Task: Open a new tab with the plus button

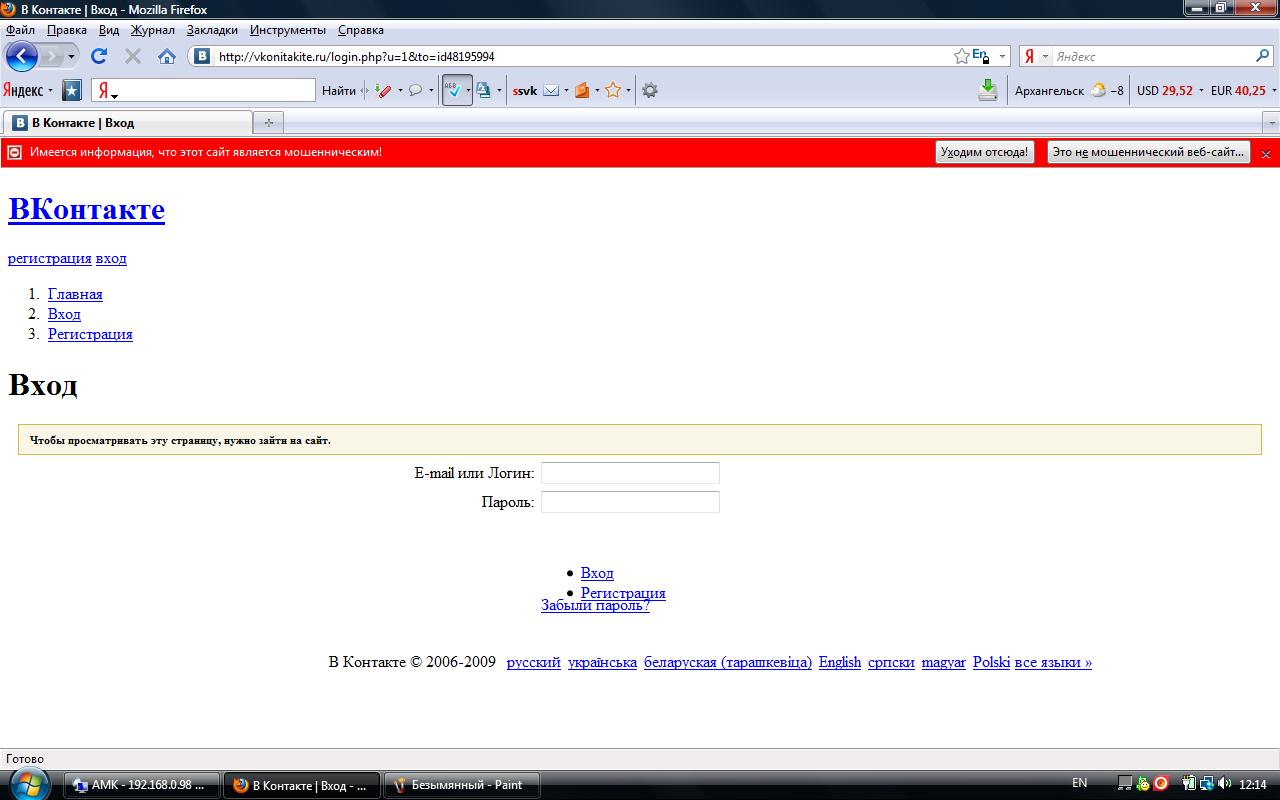Action: 268,123
